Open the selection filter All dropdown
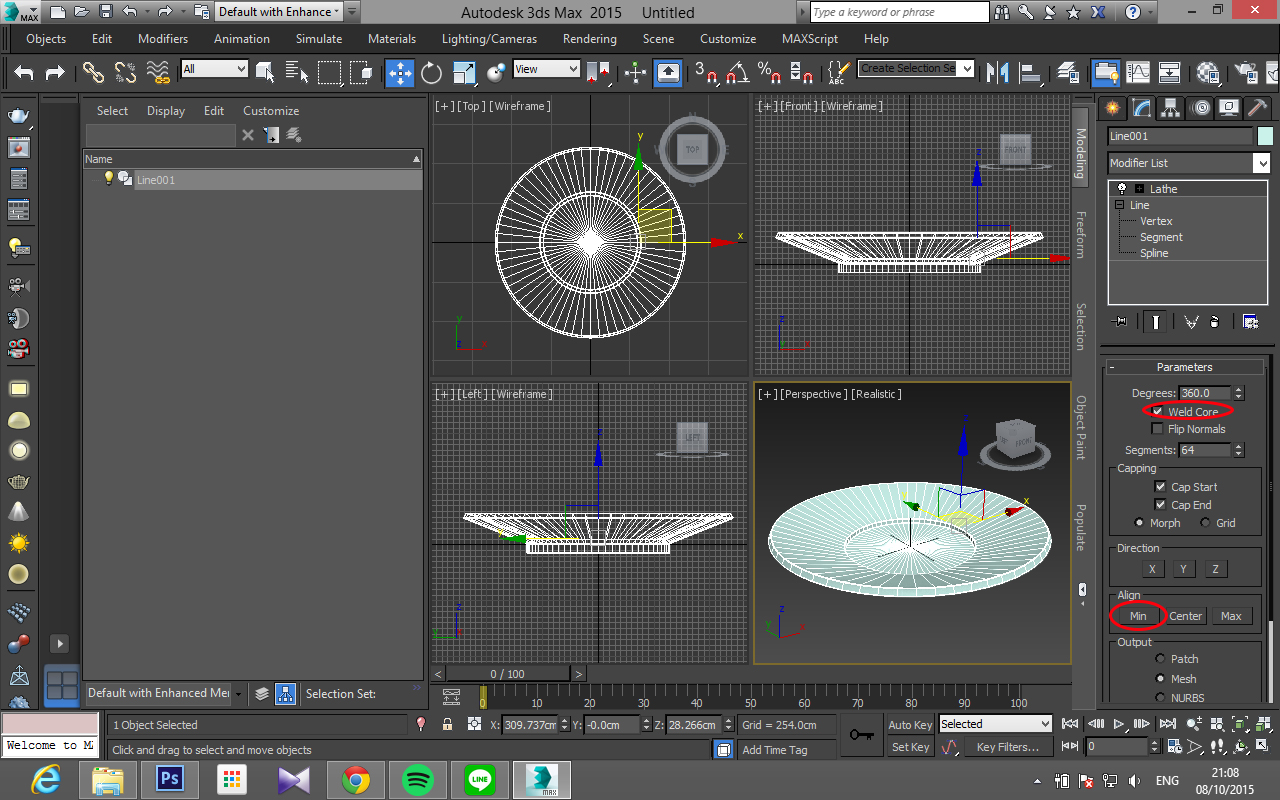Image resolution: width=1280 pixels, height=800 pixels. tap(213, 68)
